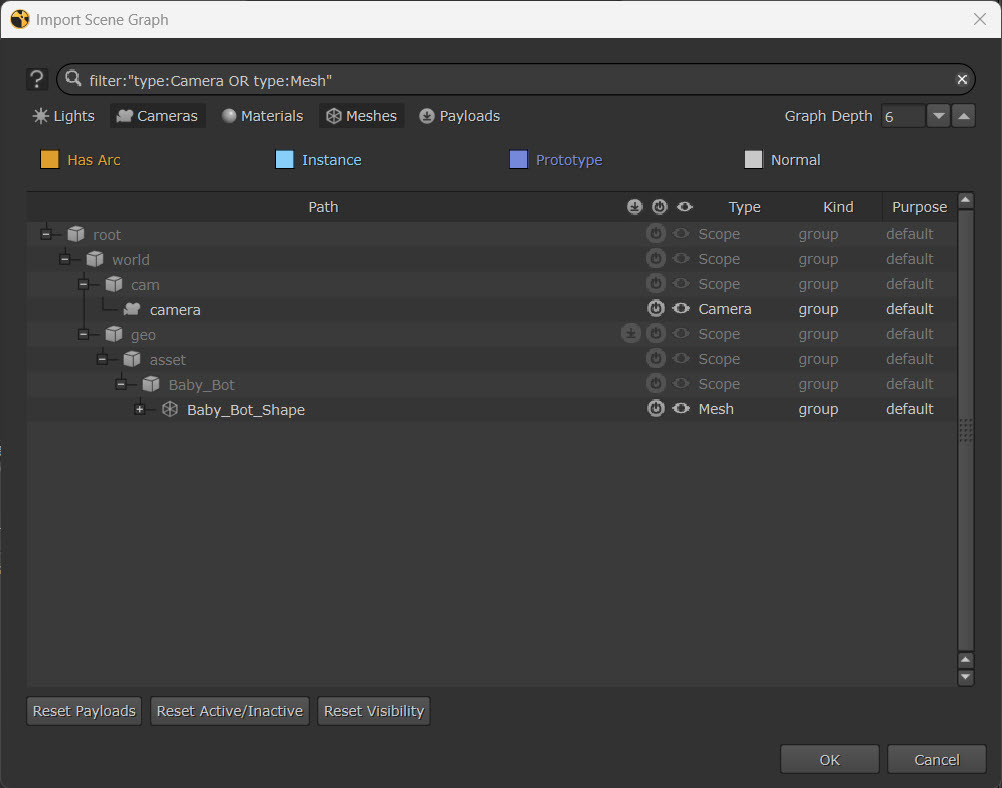Toggle visibility of the camera item
Image resolution: width=1002 pixels, height=788 pixels.
point(681,309)
